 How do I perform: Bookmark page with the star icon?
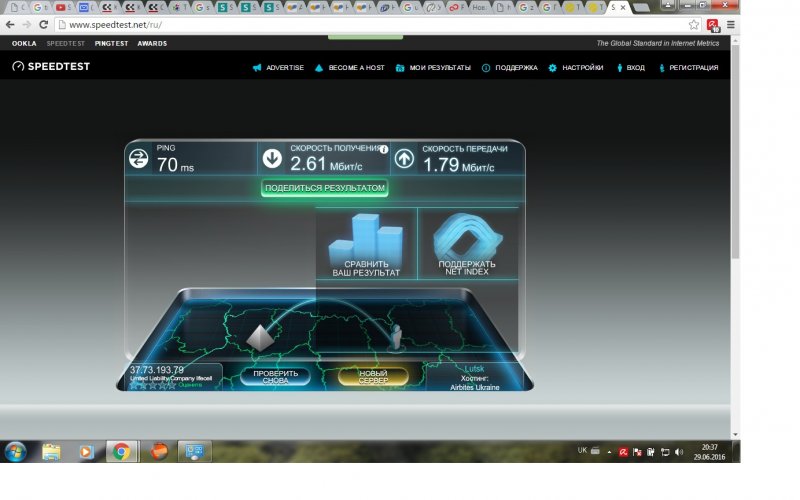tap(693, 24)
